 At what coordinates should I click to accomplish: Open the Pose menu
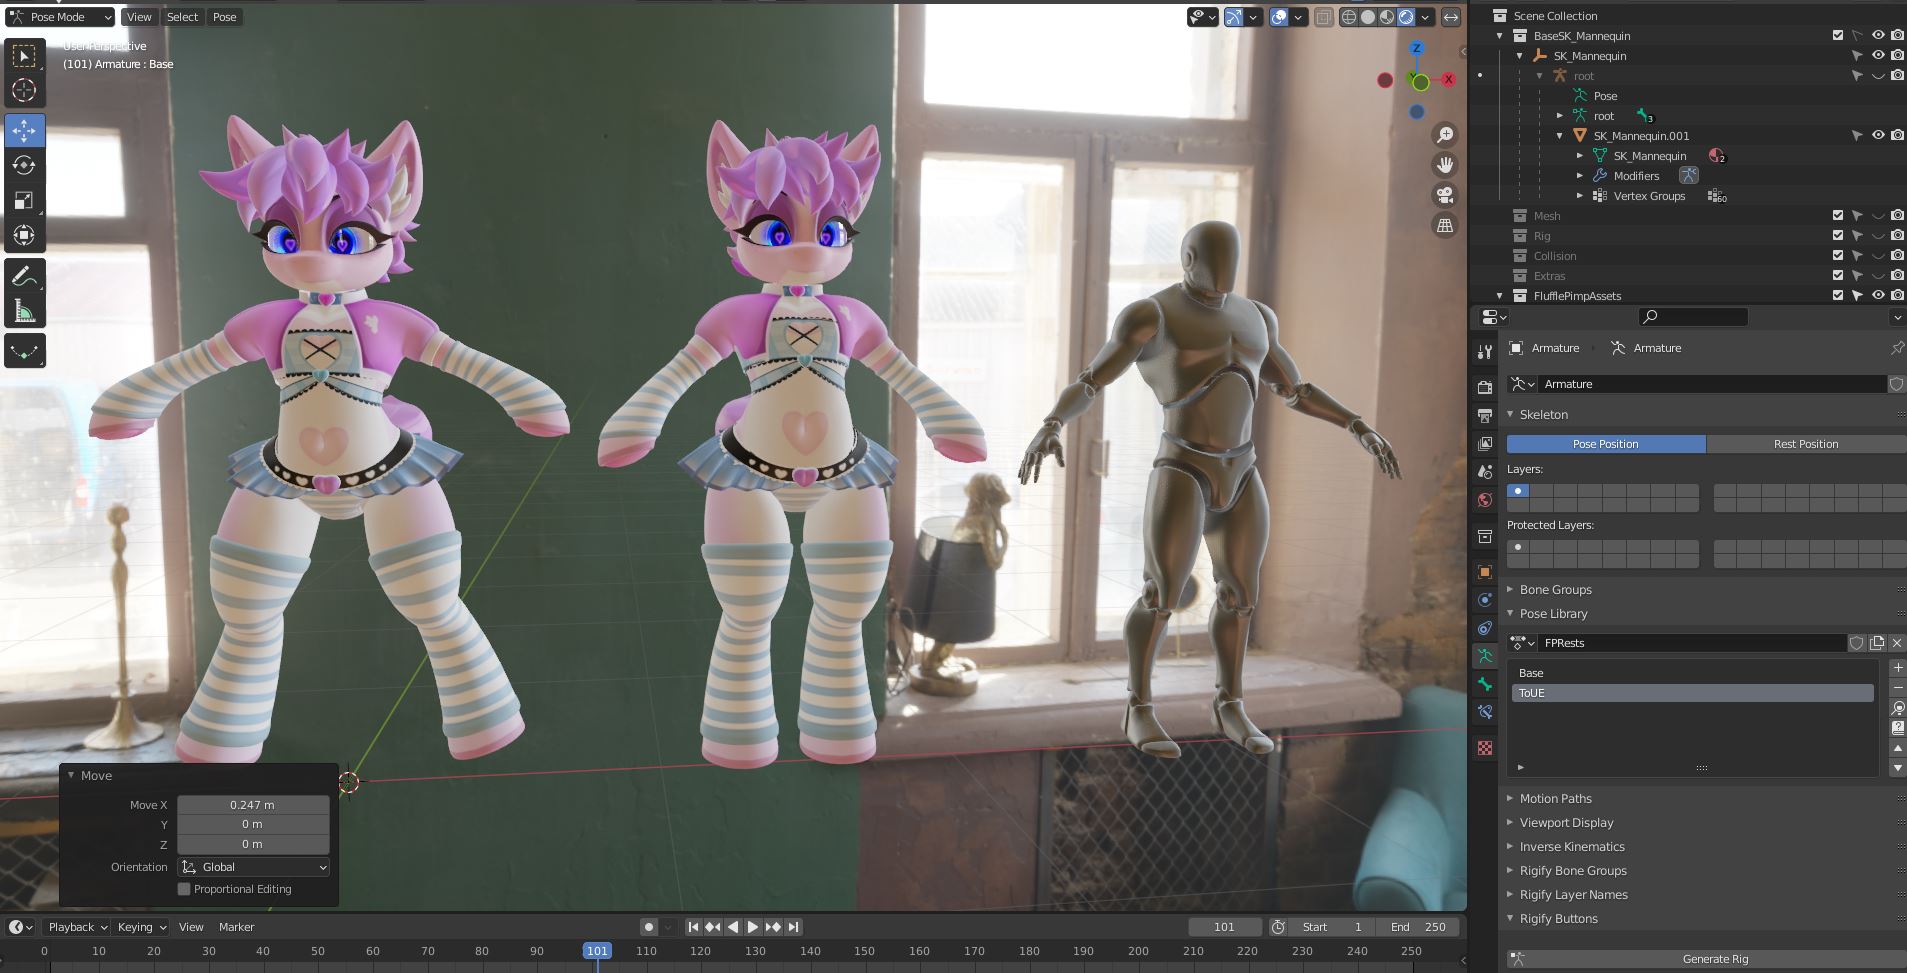point(225,17)
